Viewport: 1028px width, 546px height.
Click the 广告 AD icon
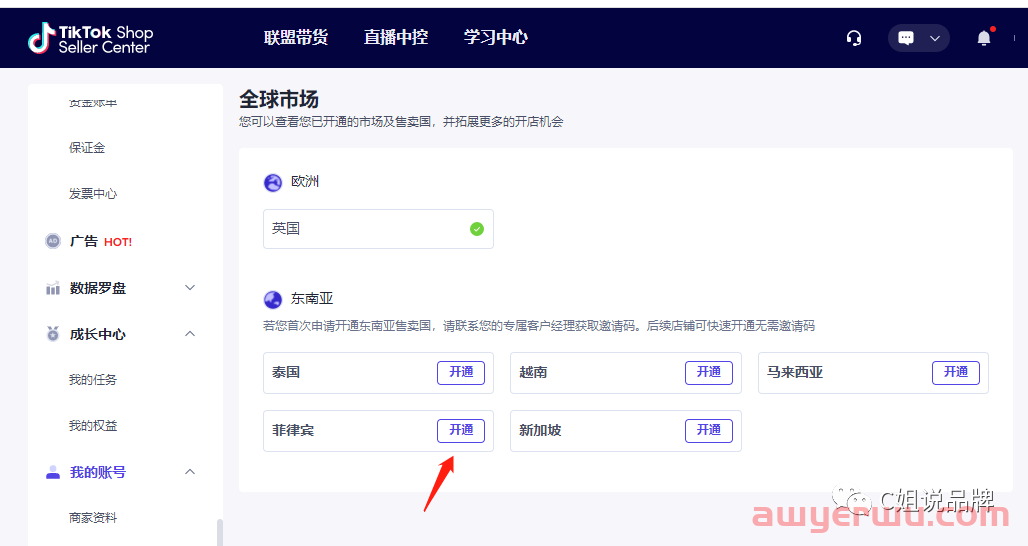[x=52, y=241]
